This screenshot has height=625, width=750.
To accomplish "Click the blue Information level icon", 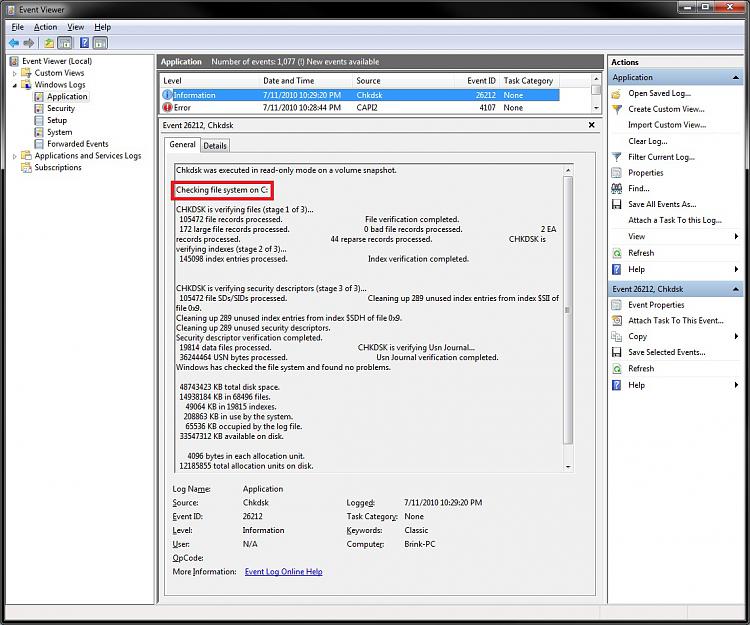I will tap(167, 95).
